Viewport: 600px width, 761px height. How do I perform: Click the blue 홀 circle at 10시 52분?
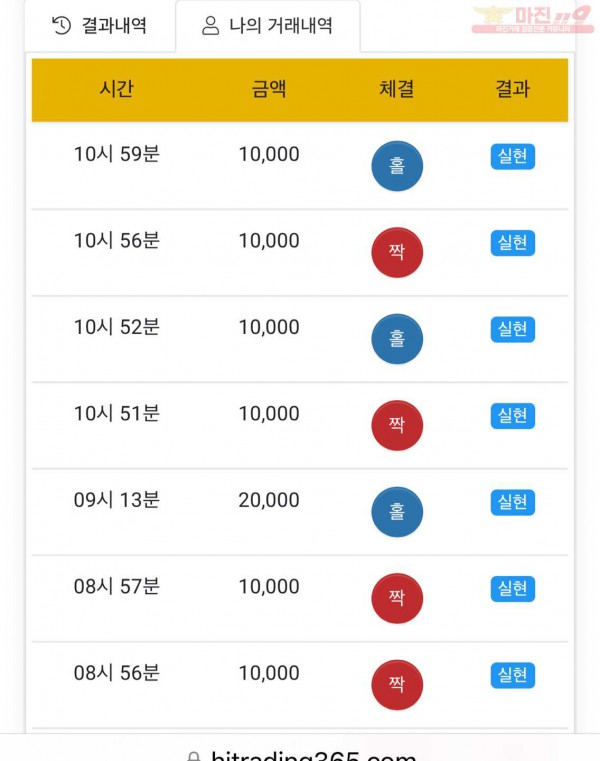coord(397,339)
